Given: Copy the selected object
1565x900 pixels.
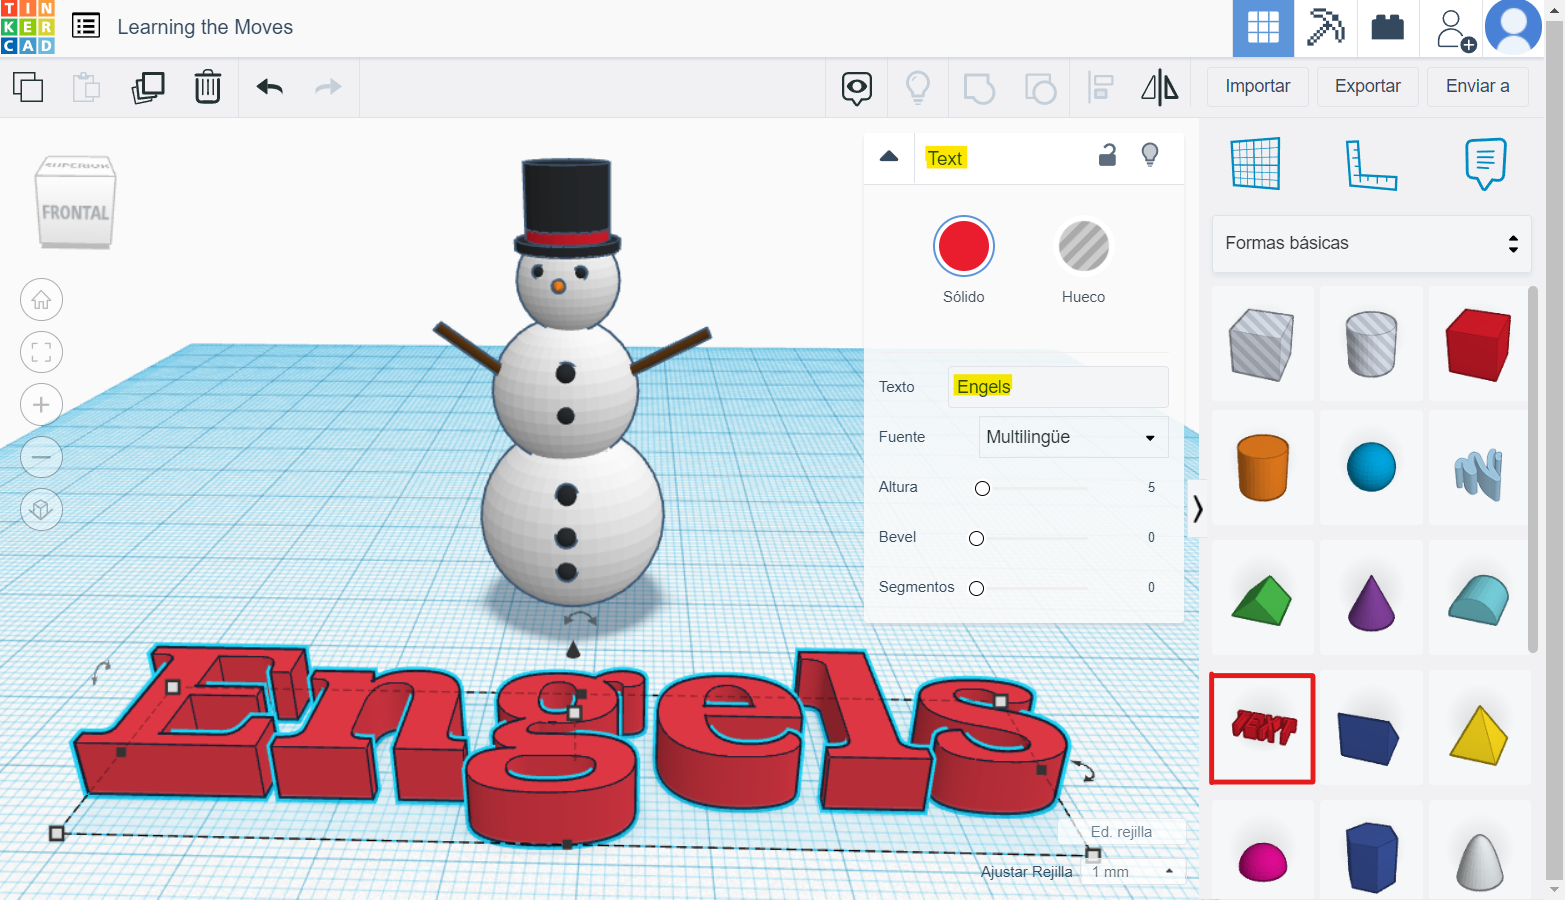Looking at the screenshot, I should pos(28,87).
